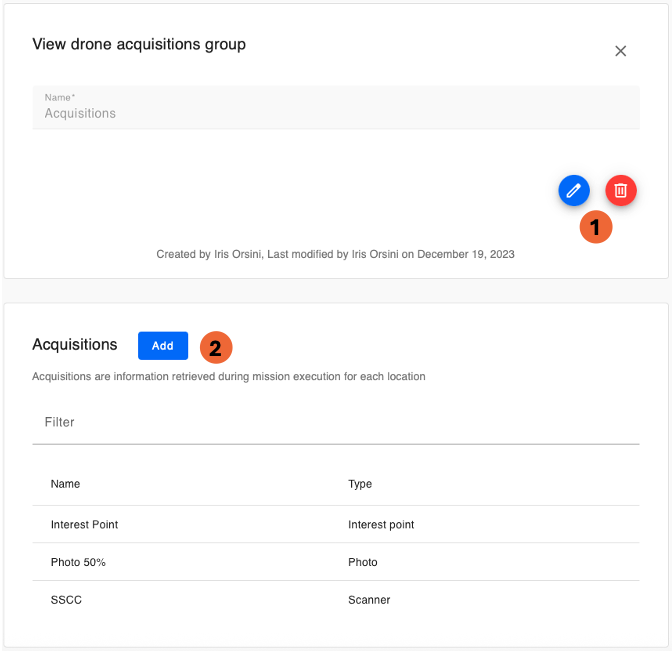Click the acquisitions description text
The image size is (672, 651).
[x=228, y=377]
